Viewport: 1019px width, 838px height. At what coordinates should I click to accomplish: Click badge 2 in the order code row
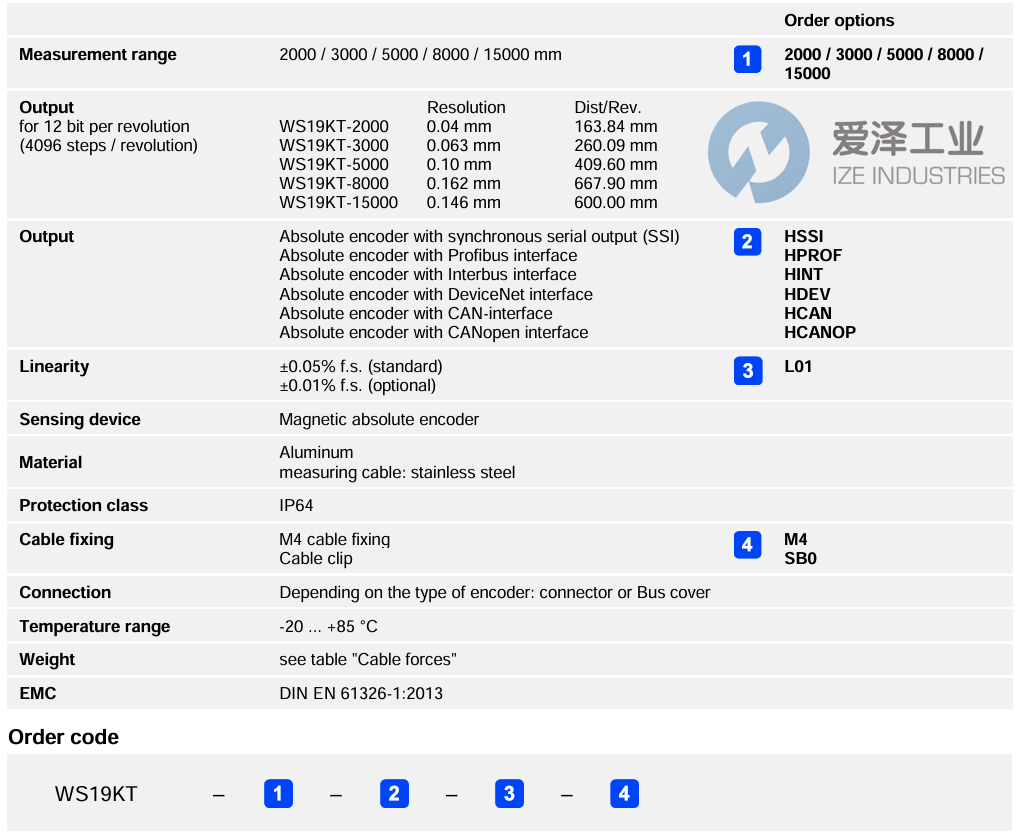coord(394,793)
